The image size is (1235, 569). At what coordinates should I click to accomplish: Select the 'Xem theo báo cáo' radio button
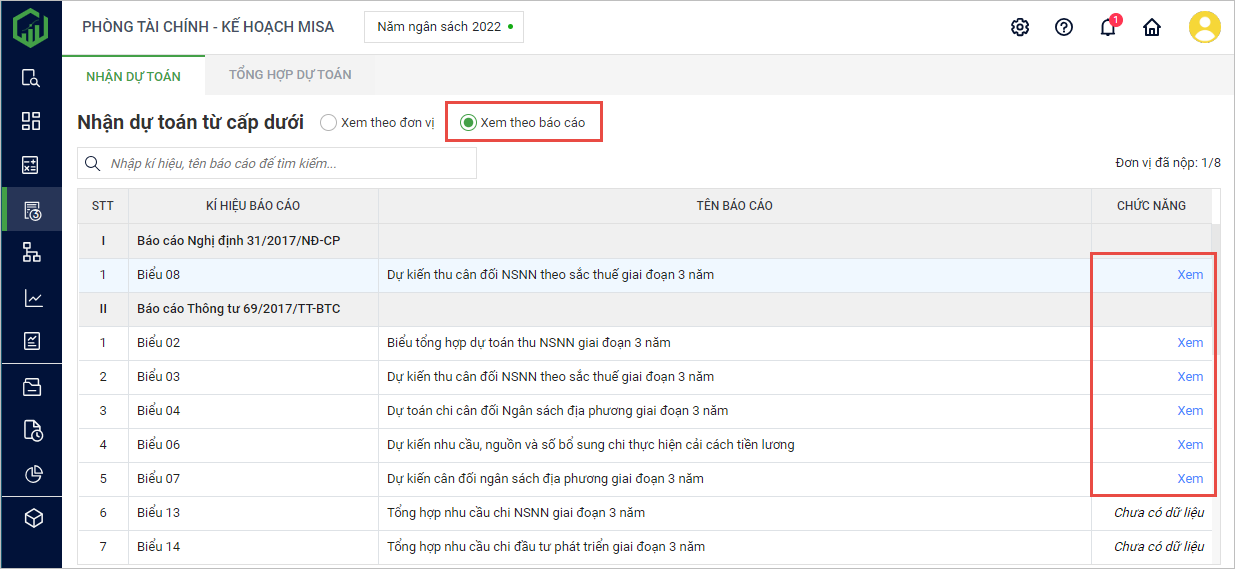point(468,123)
